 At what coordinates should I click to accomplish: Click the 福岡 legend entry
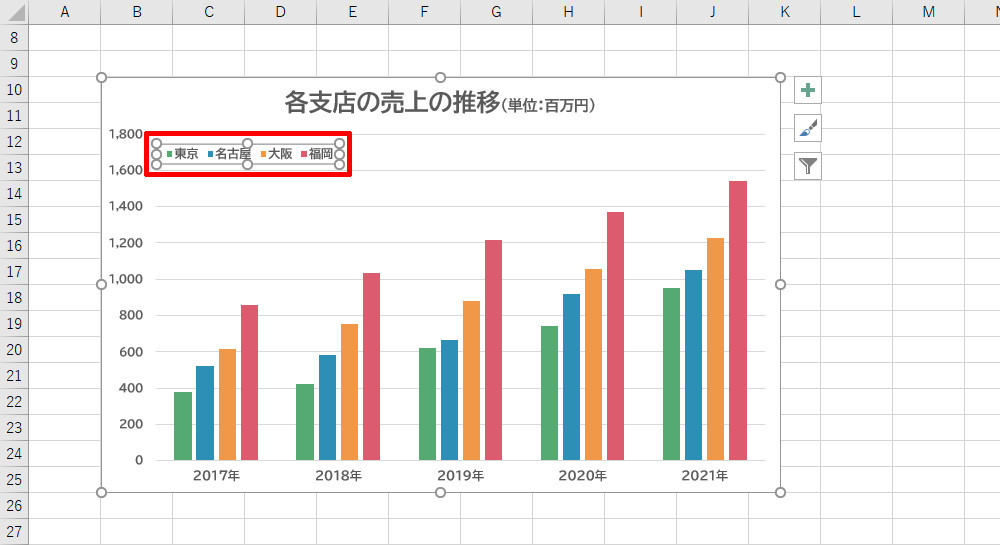tap(317, 154)
